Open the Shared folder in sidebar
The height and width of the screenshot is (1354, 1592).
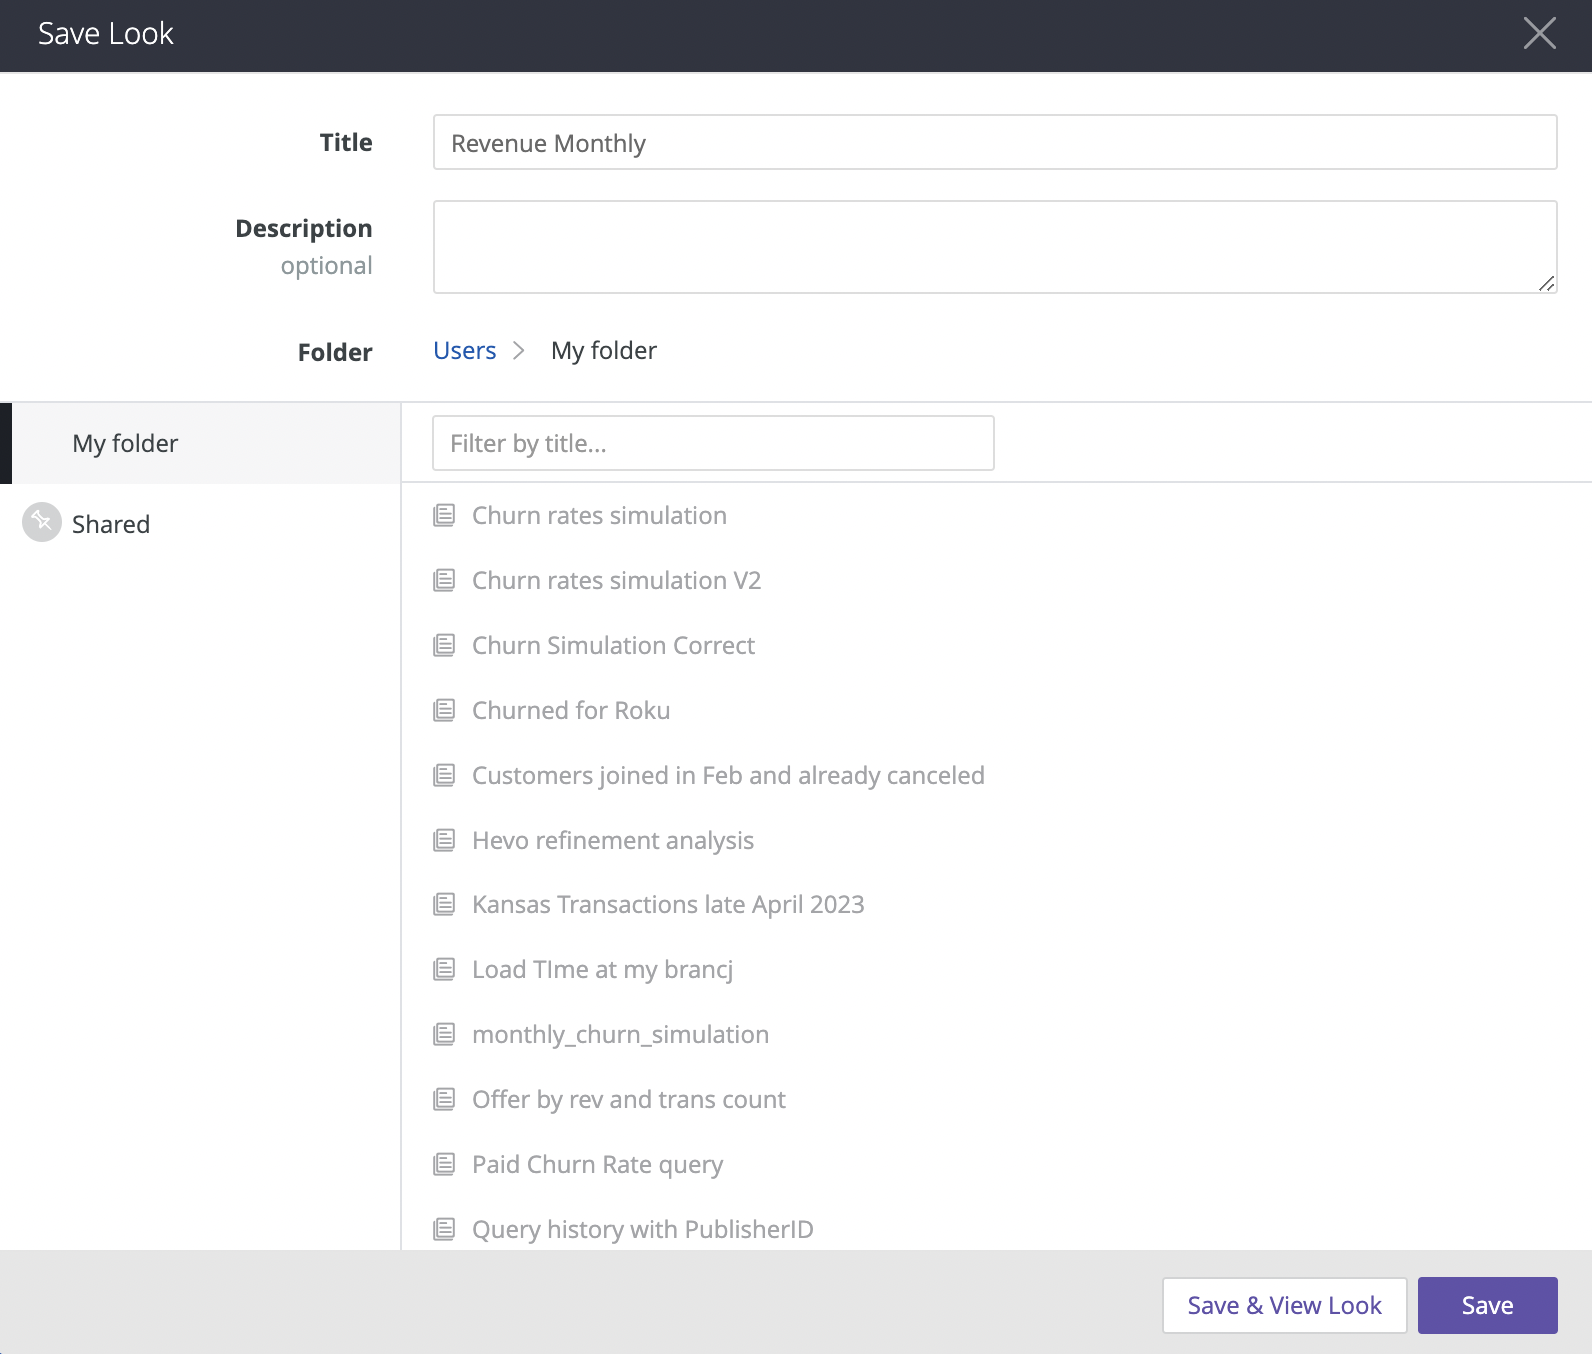pos(200,524)
